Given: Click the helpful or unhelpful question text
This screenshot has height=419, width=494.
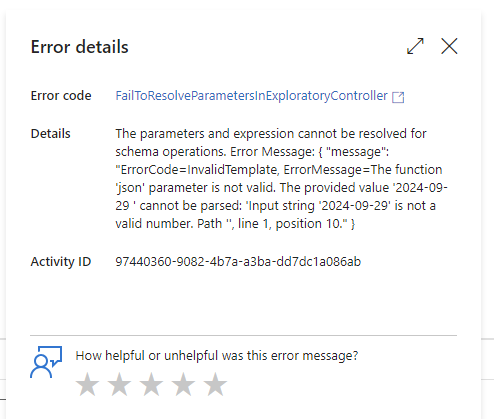Looking at the screenshot, I should (x=217, y=356).
